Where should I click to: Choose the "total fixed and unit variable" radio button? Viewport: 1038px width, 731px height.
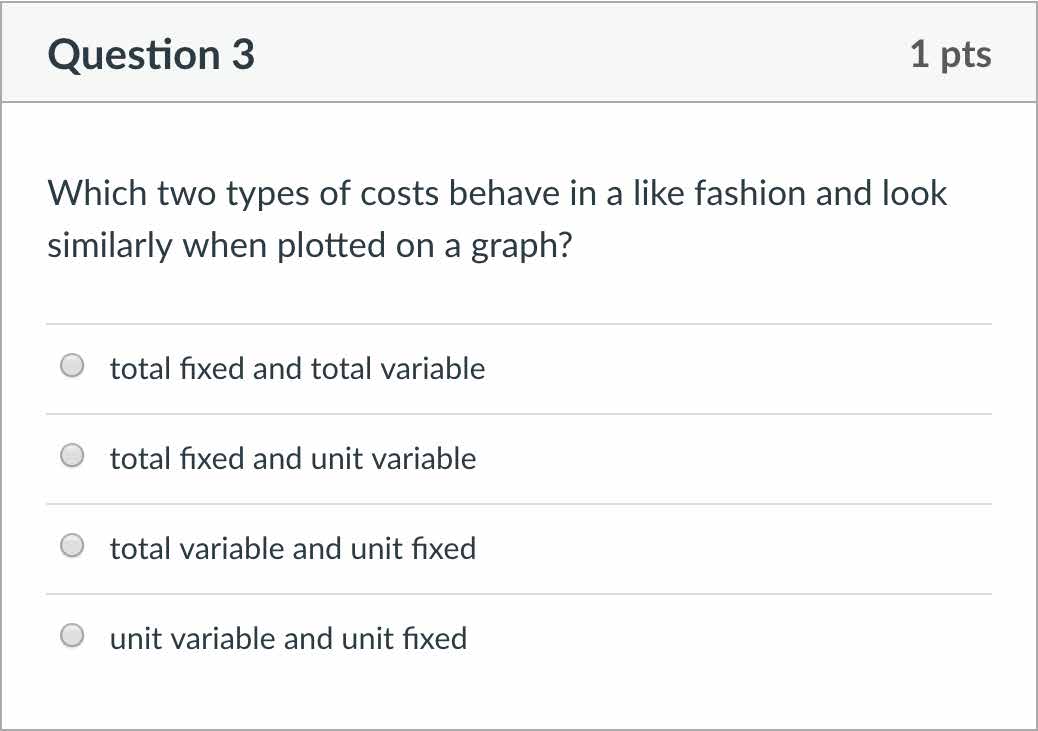tap(72, 457)
